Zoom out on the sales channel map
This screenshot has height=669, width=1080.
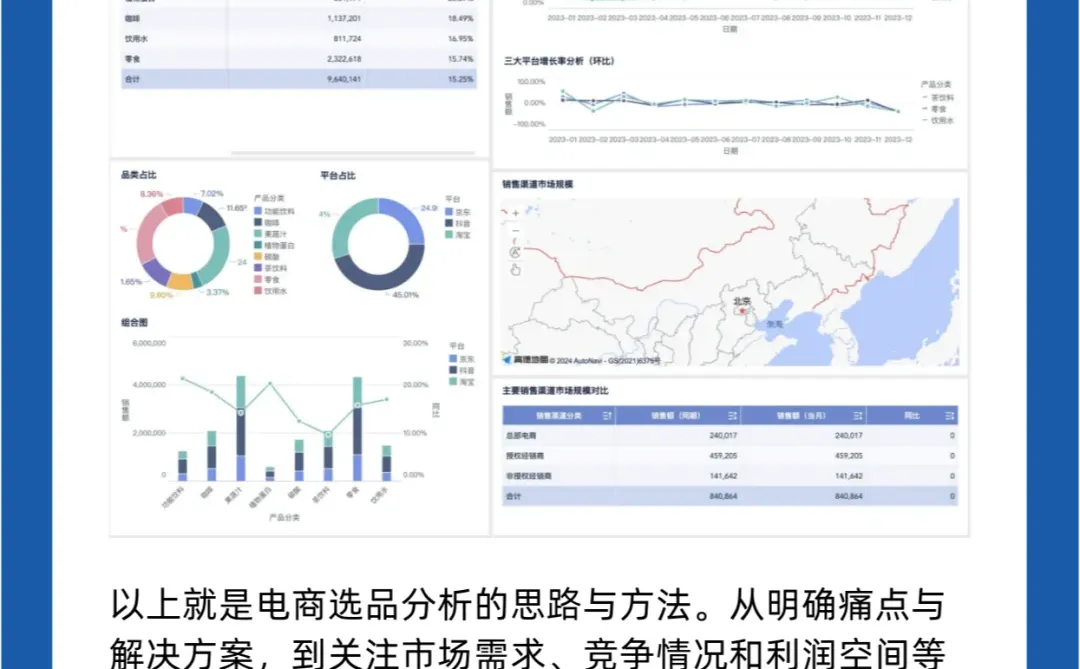point(515,231)
